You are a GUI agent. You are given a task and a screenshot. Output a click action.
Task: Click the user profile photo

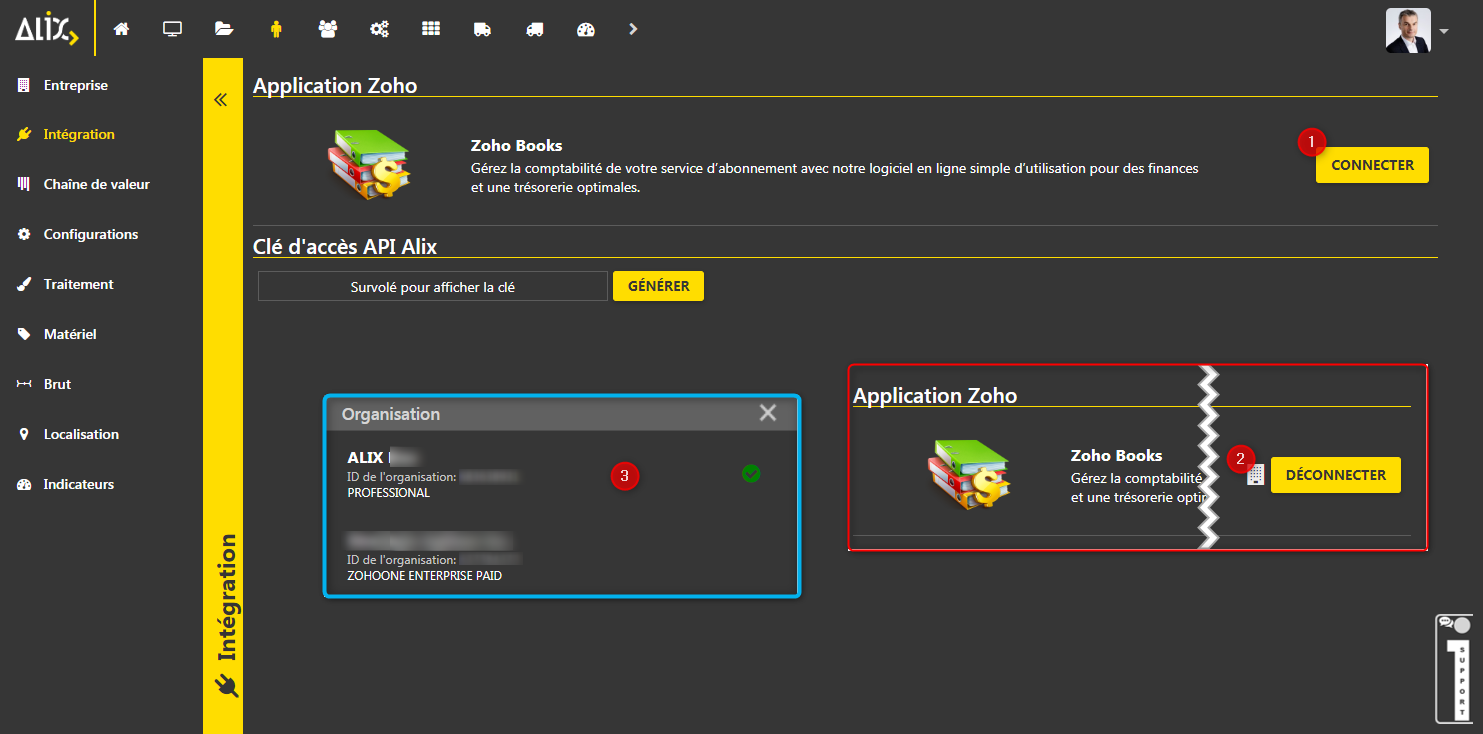click(1408, 30)
